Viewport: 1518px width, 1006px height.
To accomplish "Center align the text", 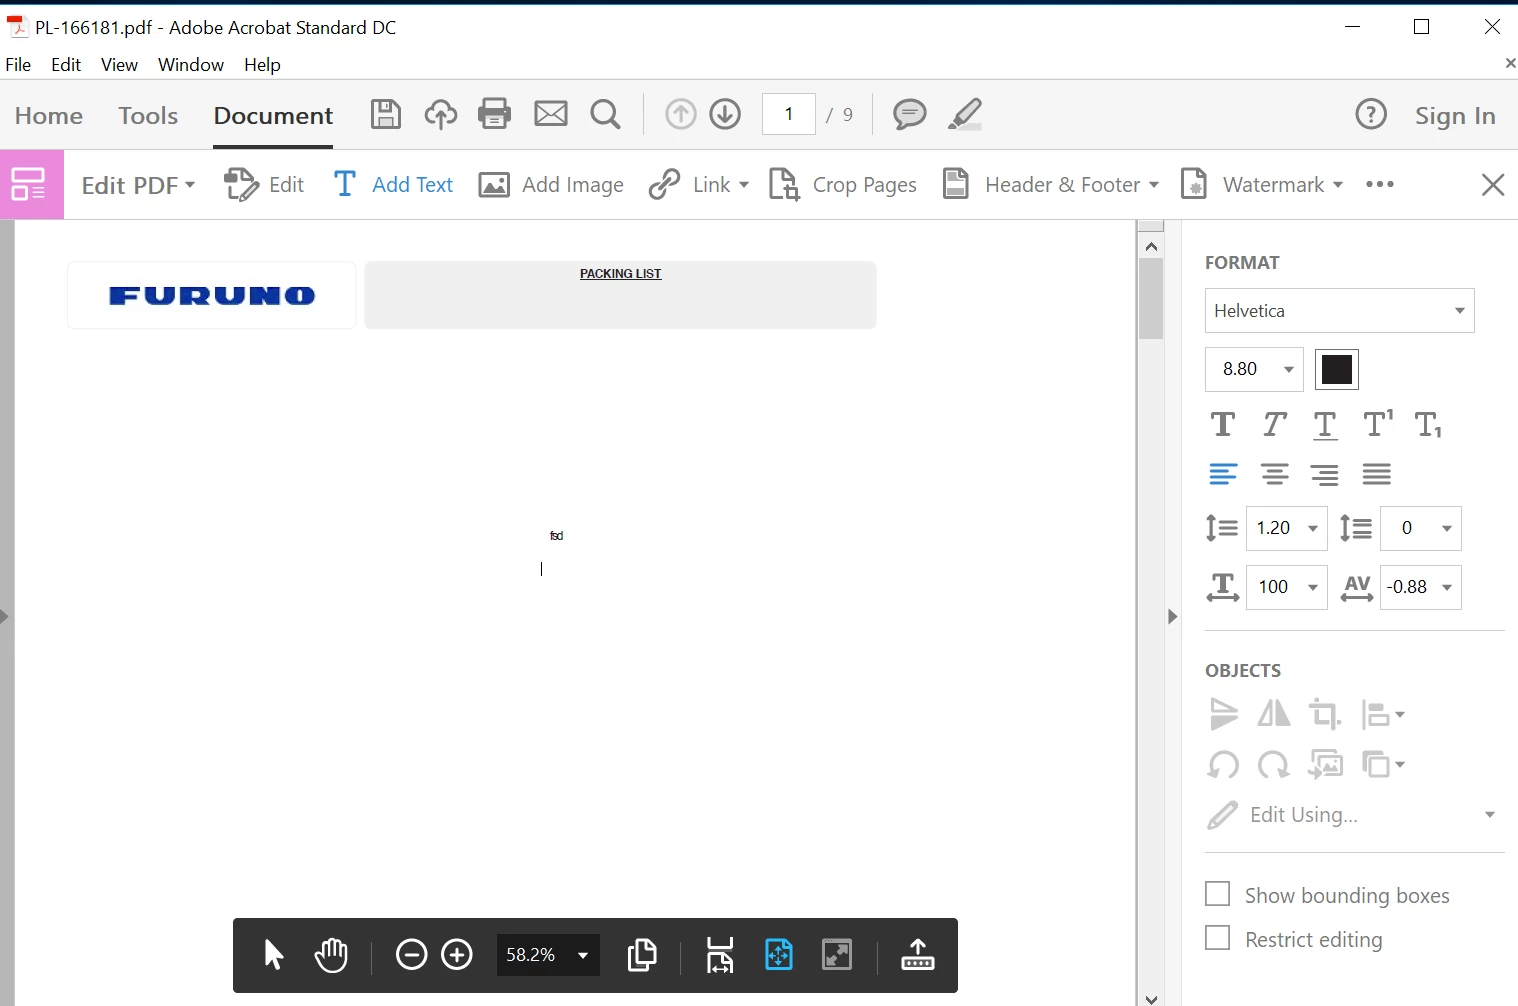I will tap(1274, 474).
